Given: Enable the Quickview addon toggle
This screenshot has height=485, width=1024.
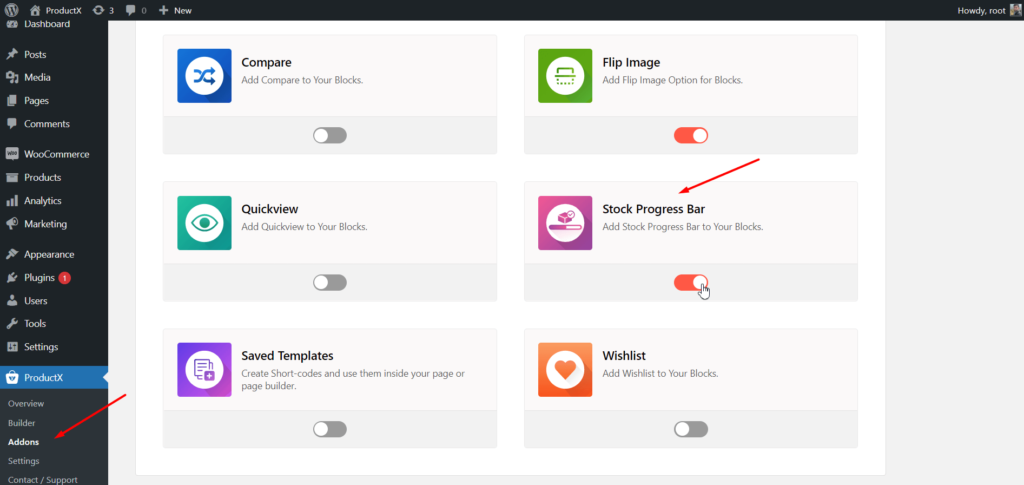Looking at the screenshot, I should pyautogui.click(x=330, y=283).
